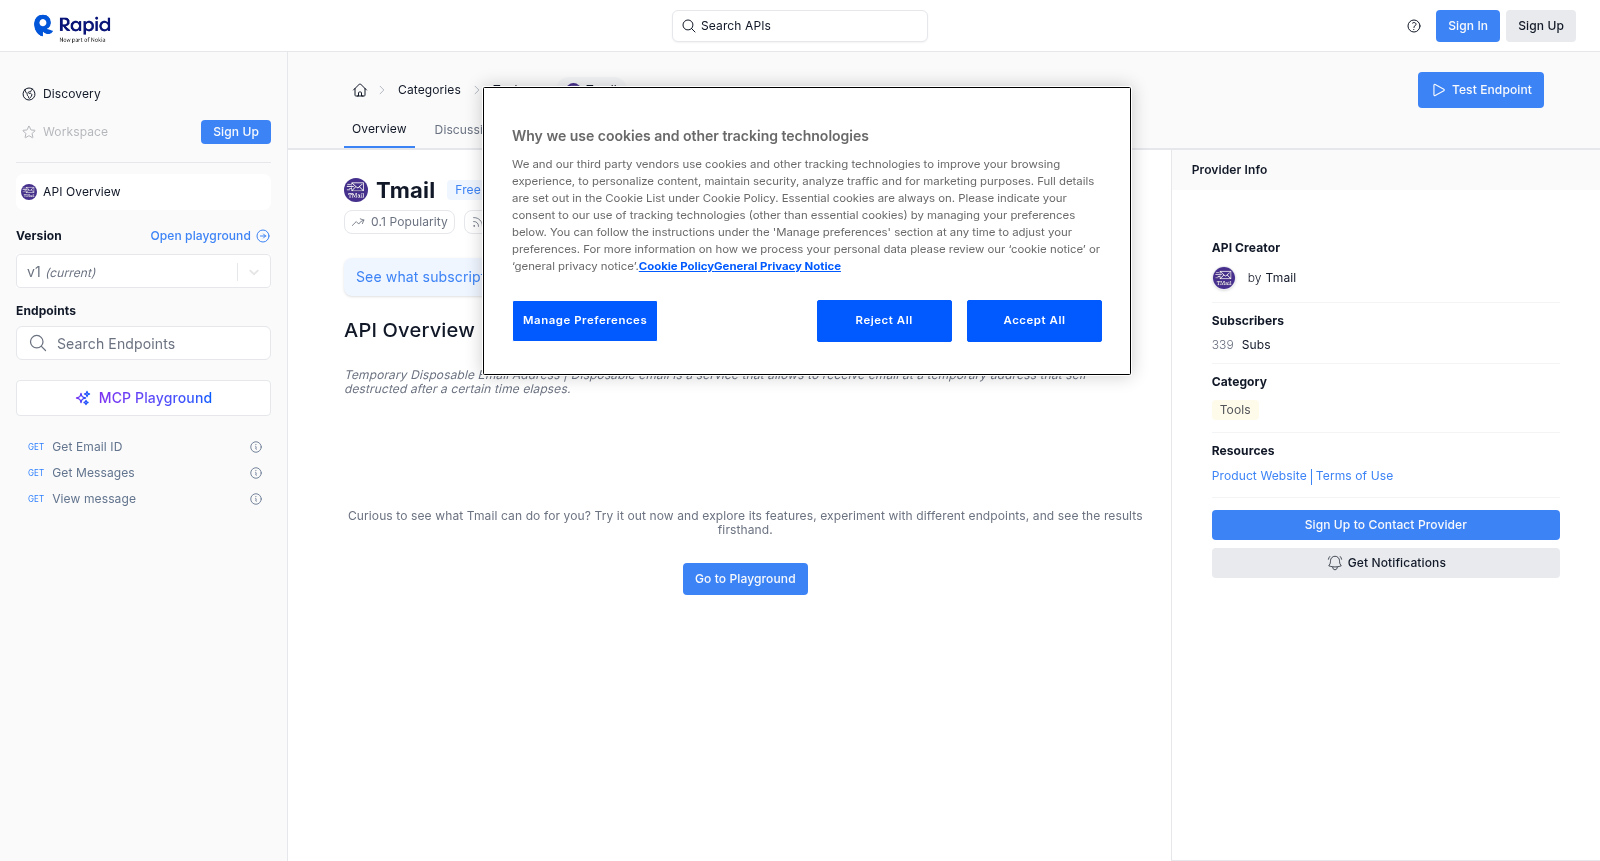Open Discovery in the sidebar
1600x861 pixels.
(x=72, y=94)
